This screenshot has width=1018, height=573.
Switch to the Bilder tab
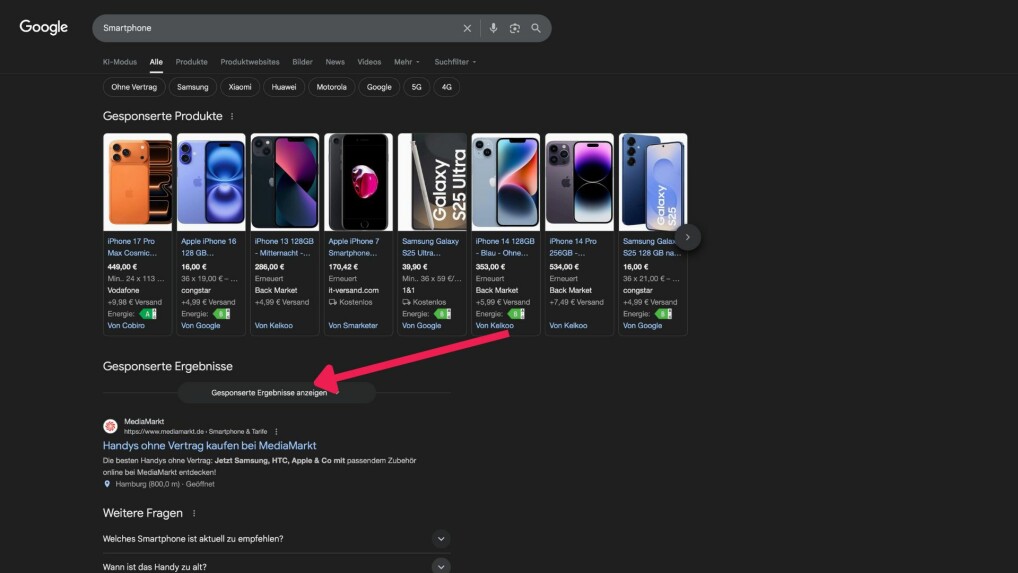(x=302, y=62)
